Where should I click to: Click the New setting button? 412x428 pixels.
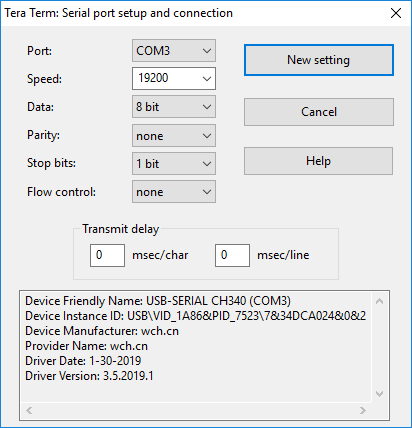pos(319,60)
